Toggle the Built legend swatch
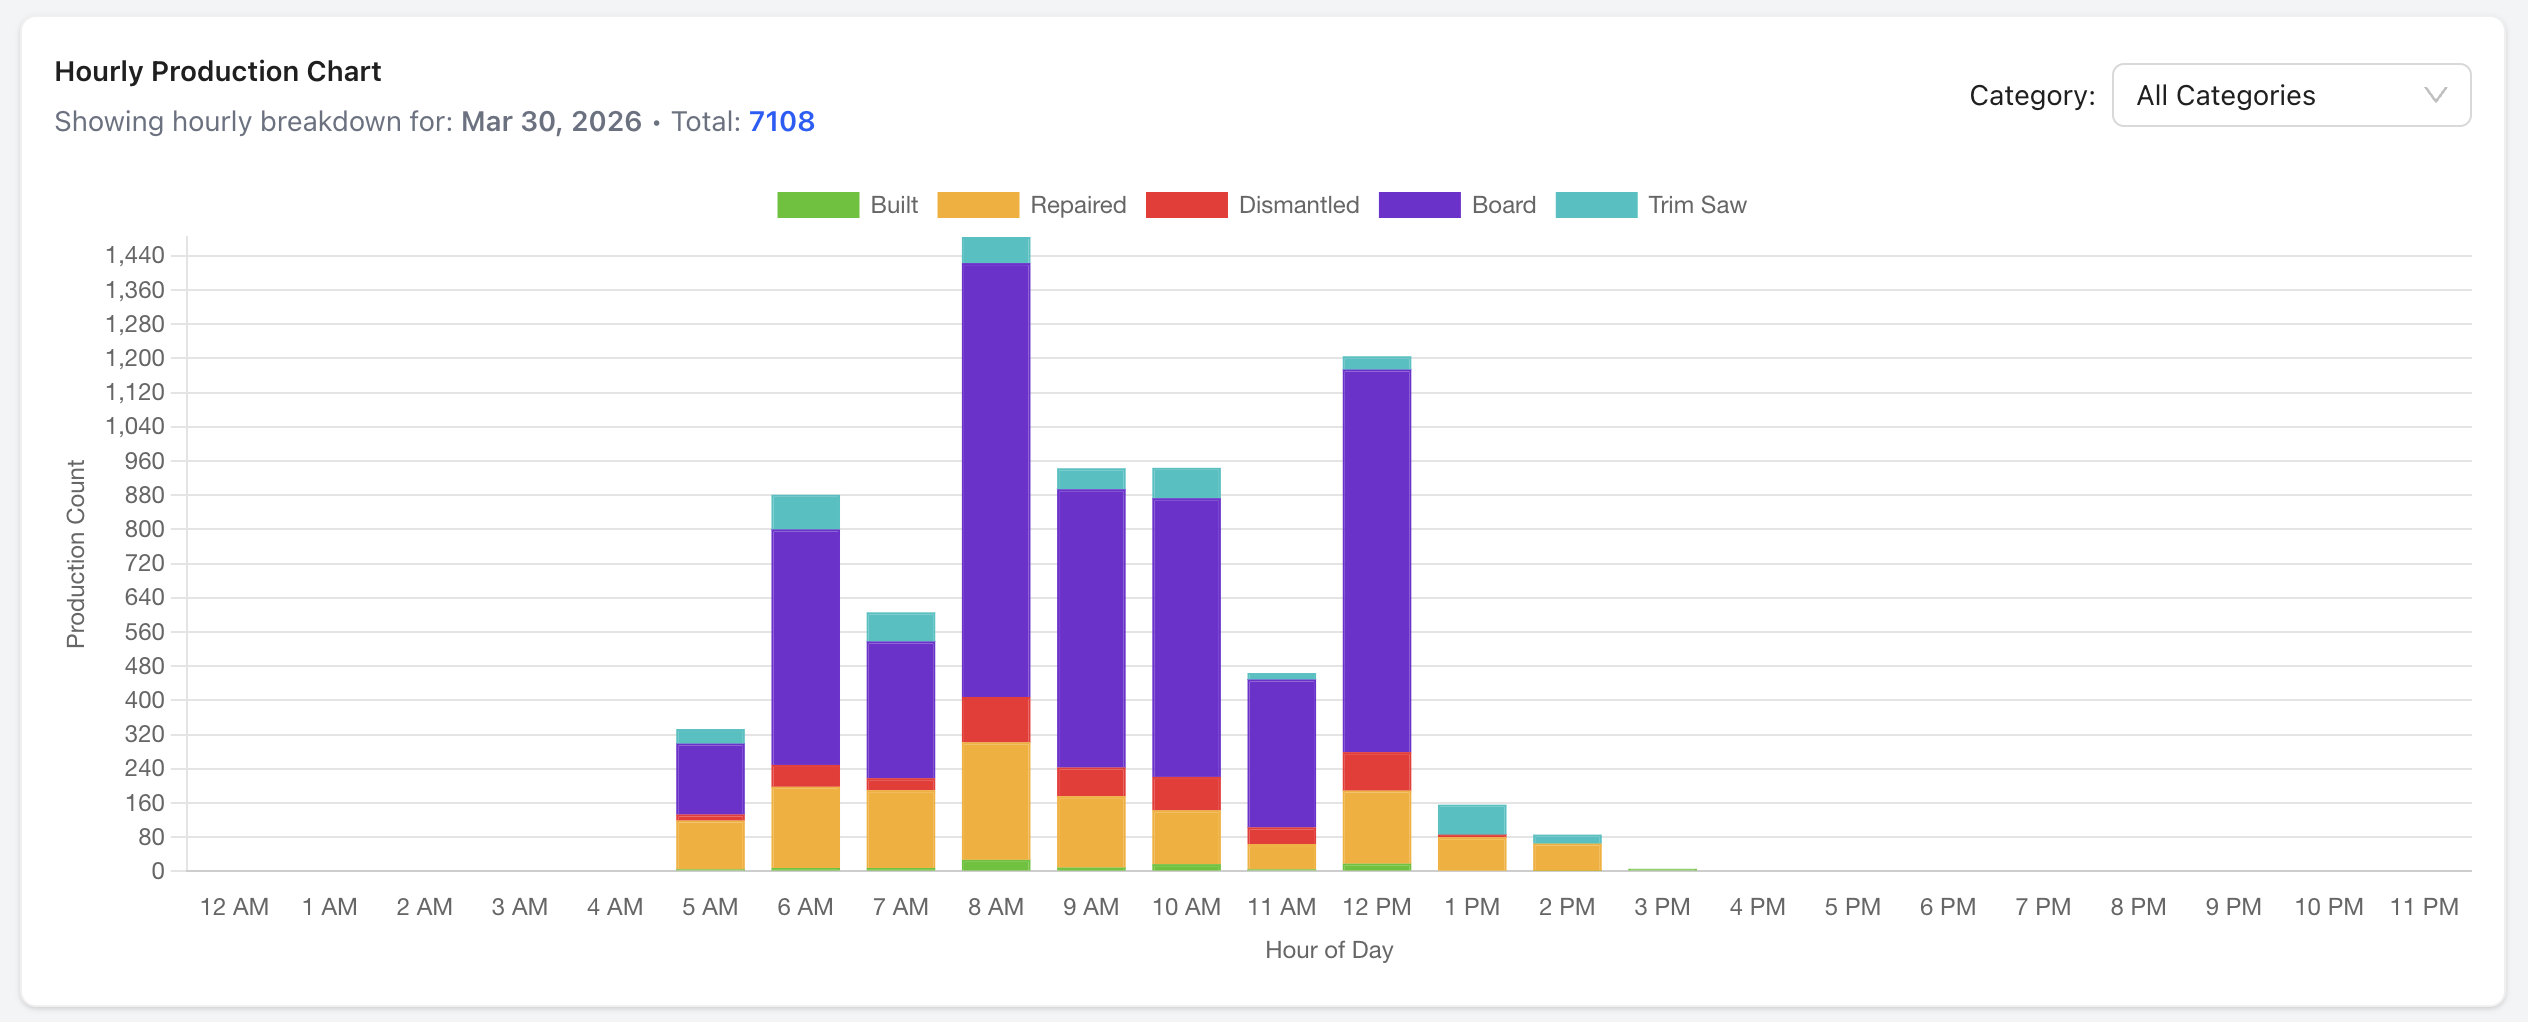Image resolution: width=2528 pixels, height=1022 pixels. pyautogui.click(x=816, y=204)
